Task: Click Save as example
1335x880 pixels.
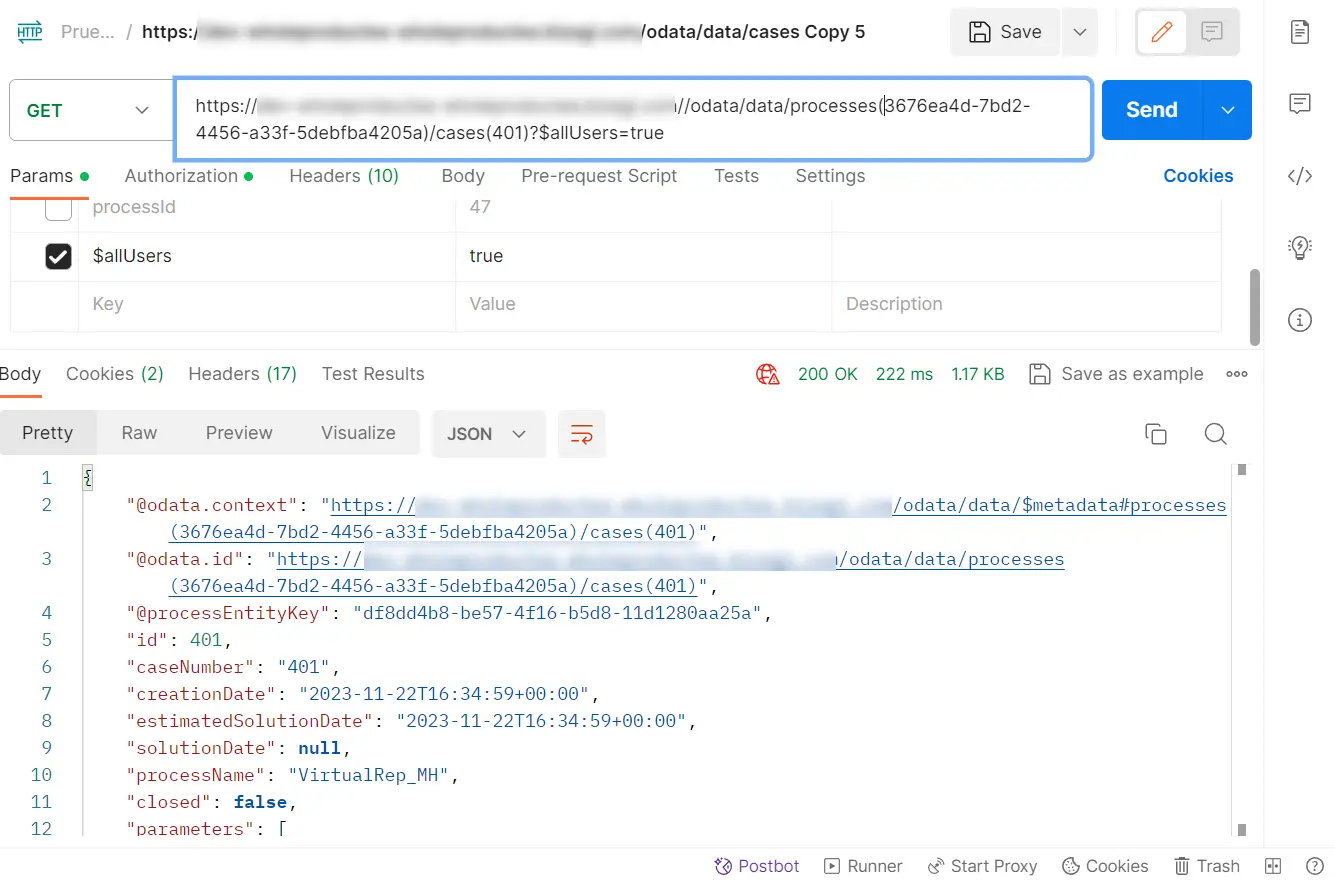Action: (x=1116, y=374)
